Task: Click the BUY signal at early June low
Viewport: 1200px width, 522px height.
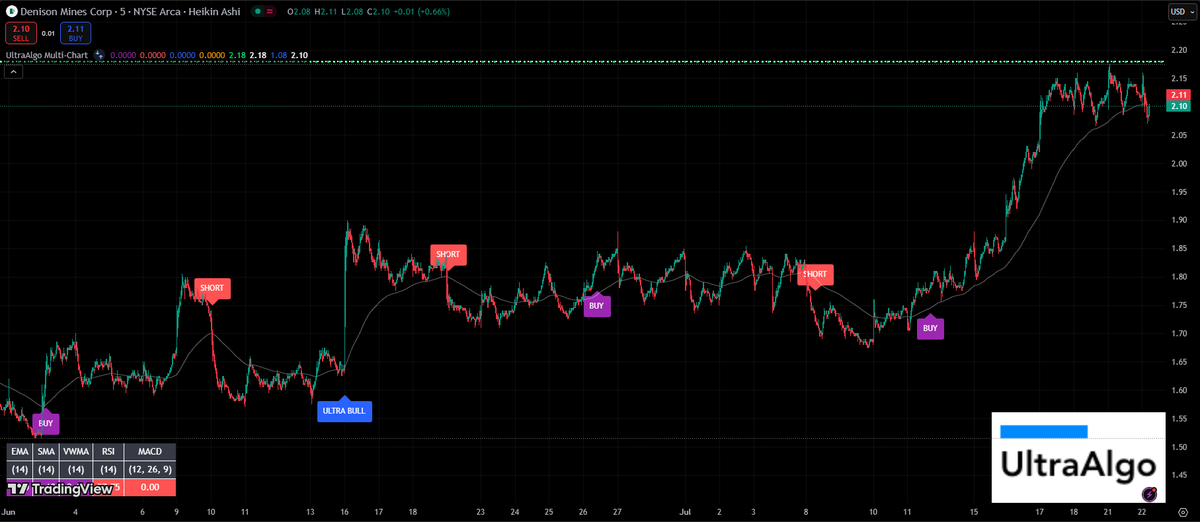Action: tap(45, 423)
